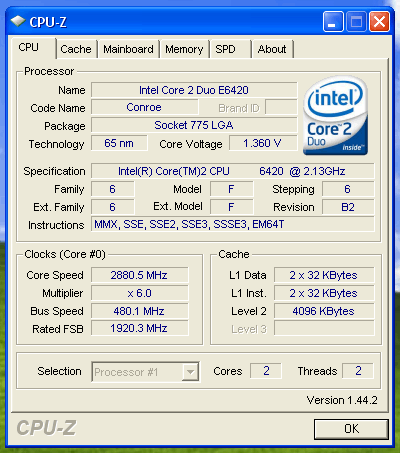
Task: Click the Ext. Family value 6
Action: (113, 207)
